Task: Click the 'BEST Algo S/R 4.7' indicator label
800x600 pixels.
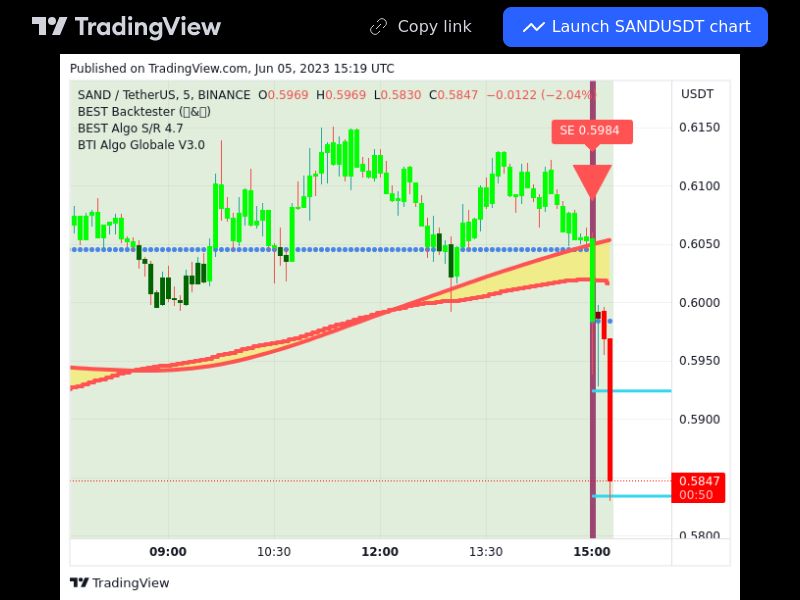Action: click(130, 128)
